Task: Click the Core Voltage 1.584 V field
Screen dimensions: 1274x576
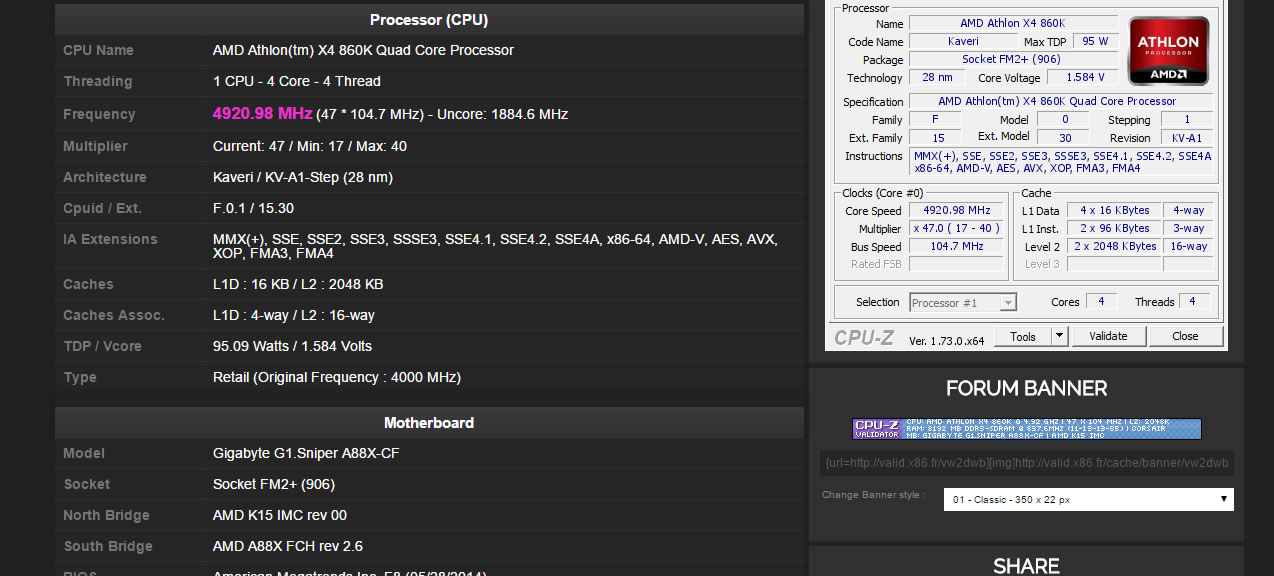Action: 1085,77
